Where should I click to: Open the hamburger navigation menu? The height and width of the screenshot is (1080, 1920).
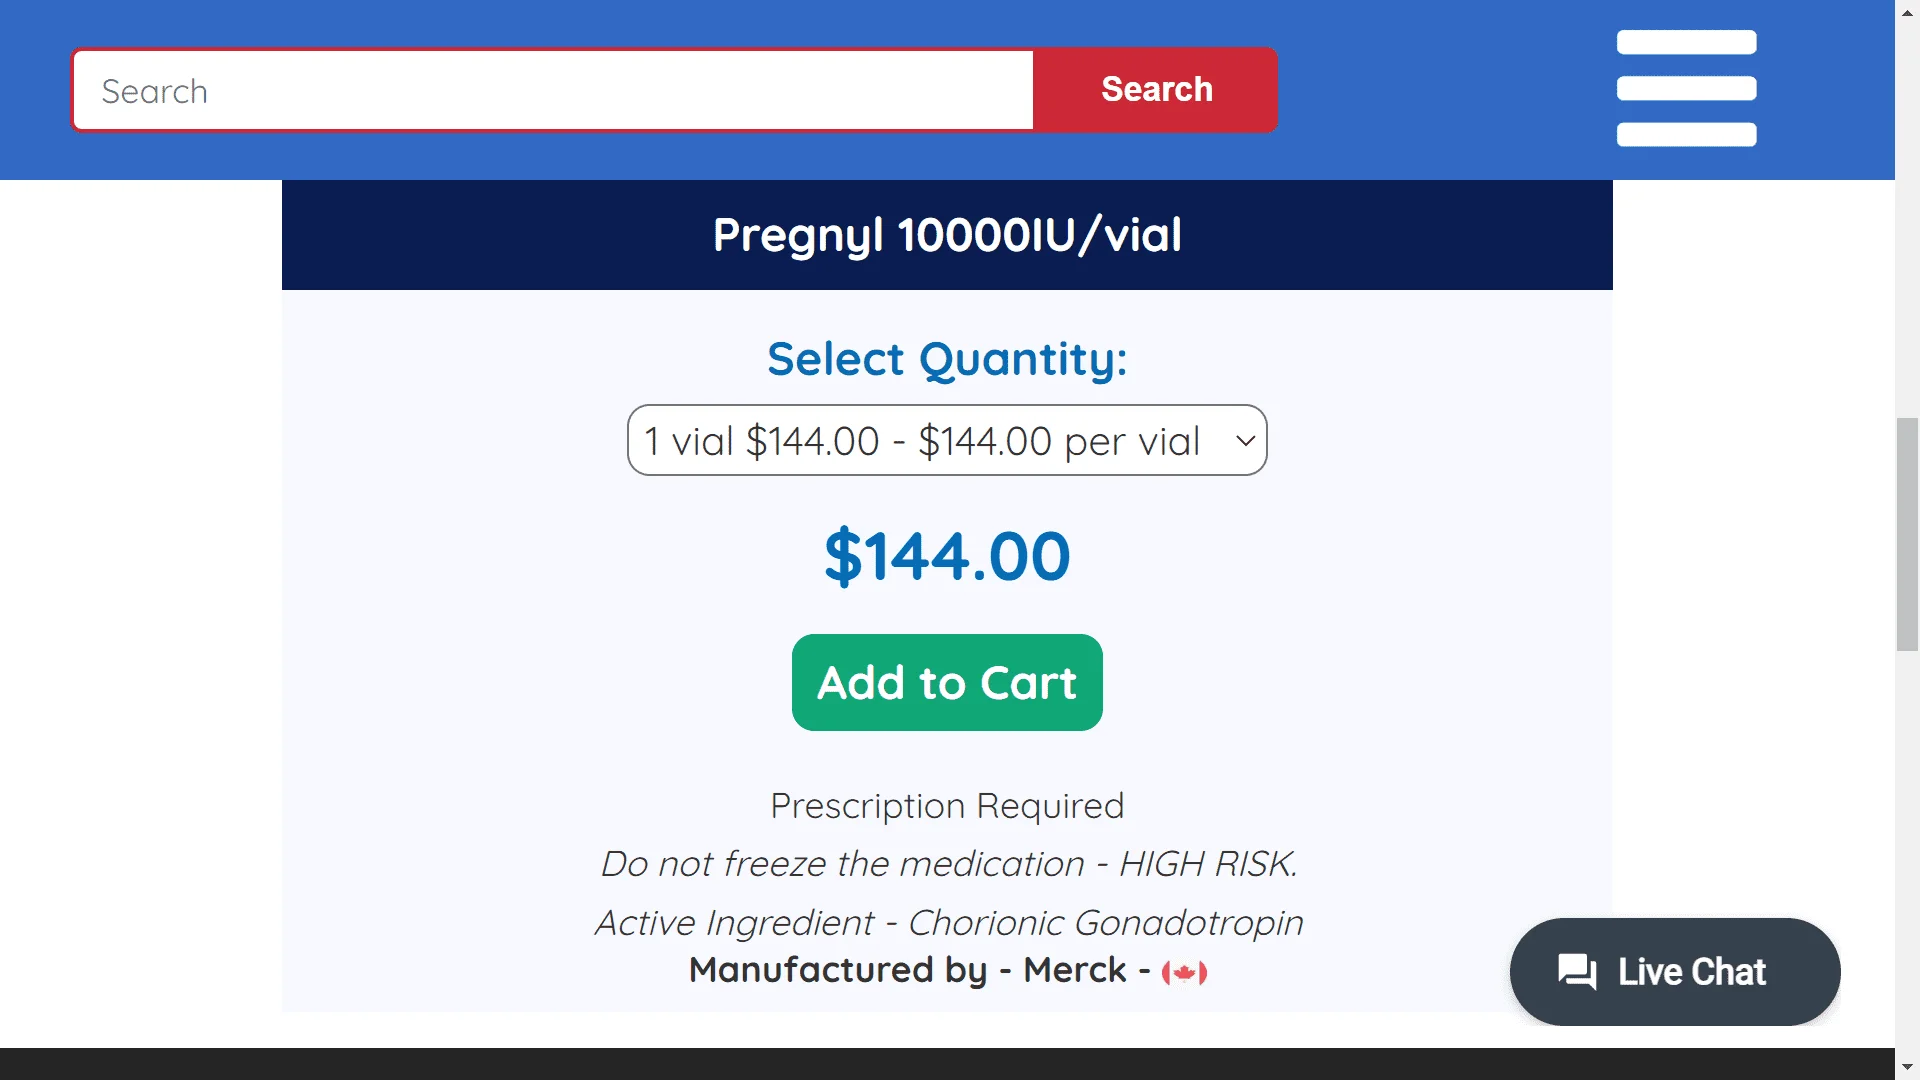[1686, 88]
